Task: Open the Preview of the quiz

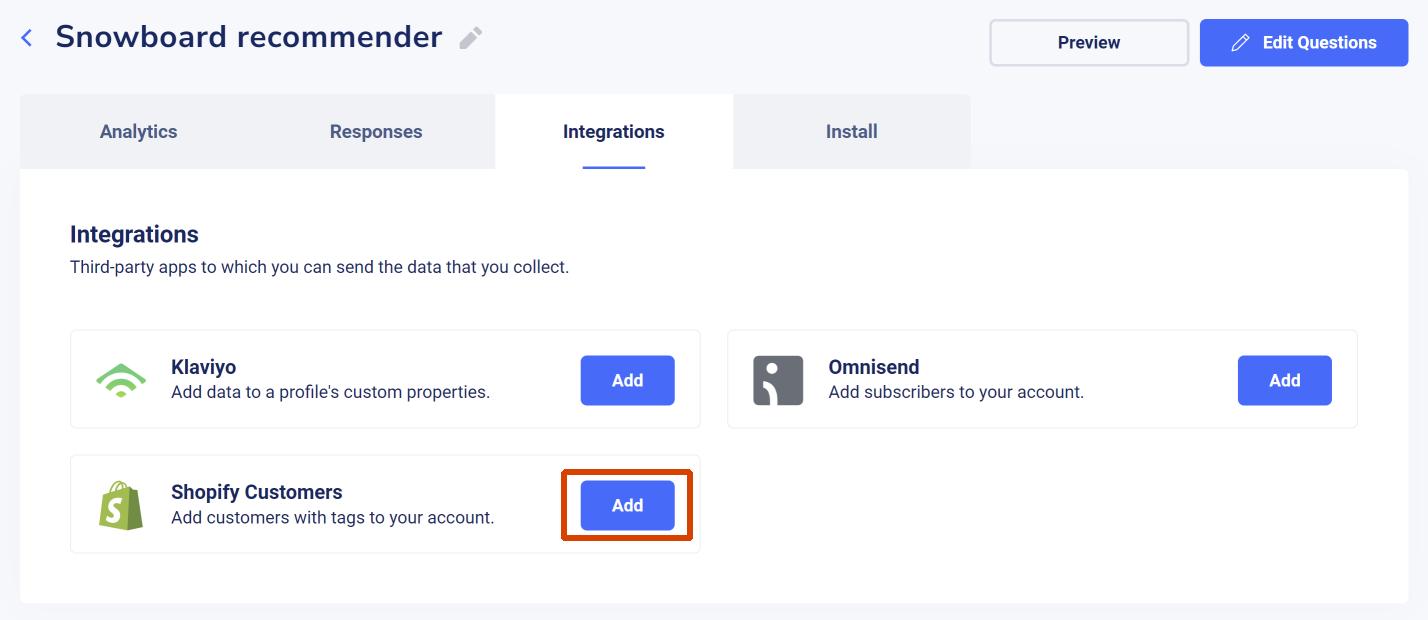Action: (x=1089, y=43)
